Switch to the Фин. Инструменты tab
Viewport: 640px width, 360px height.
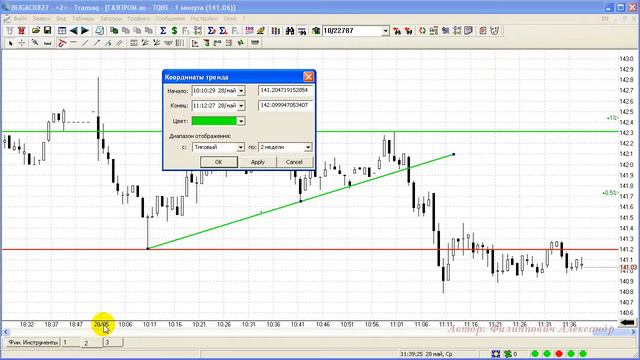click(x=33, y=342)
